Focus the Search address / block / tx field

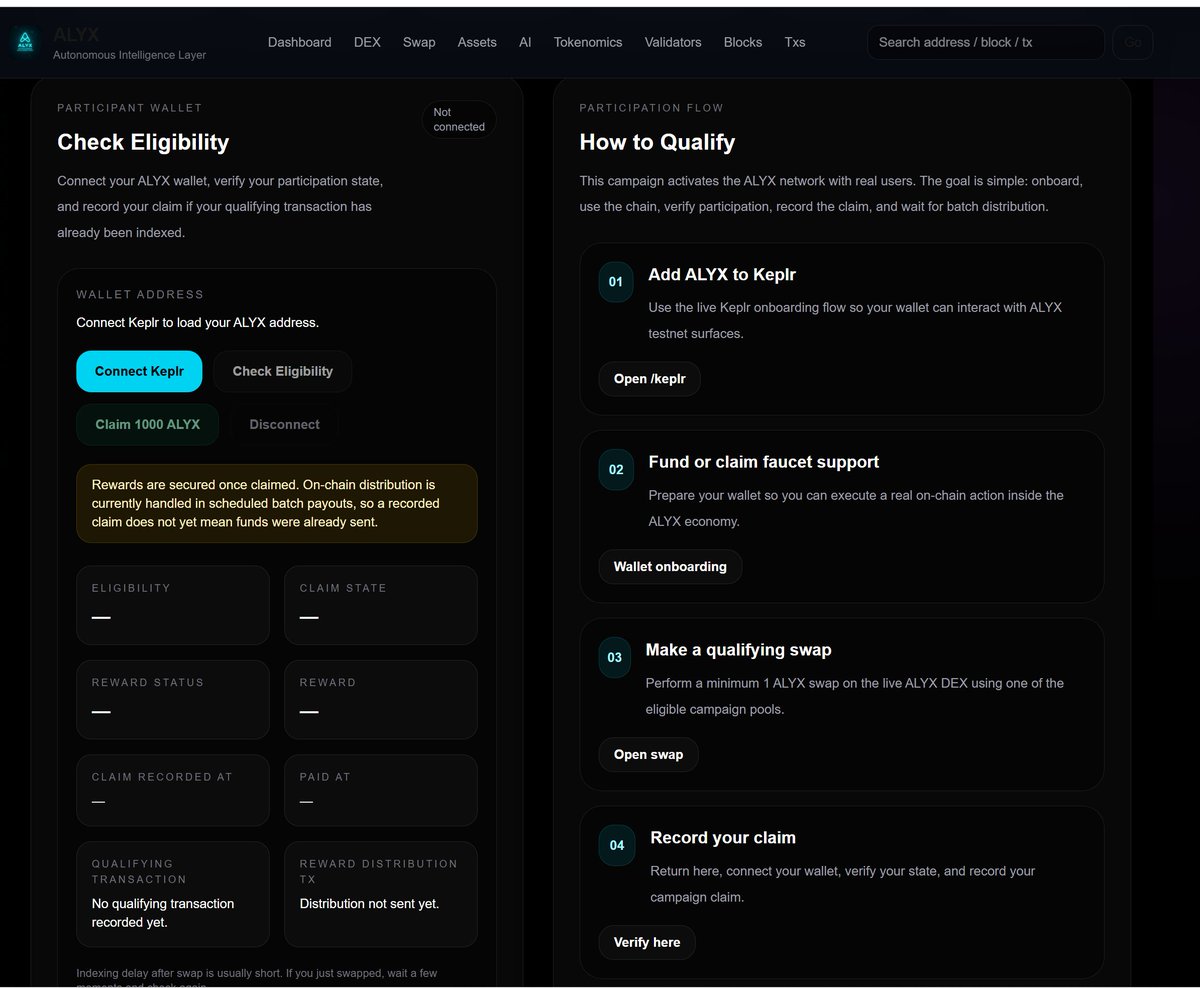tap(986, 42)
